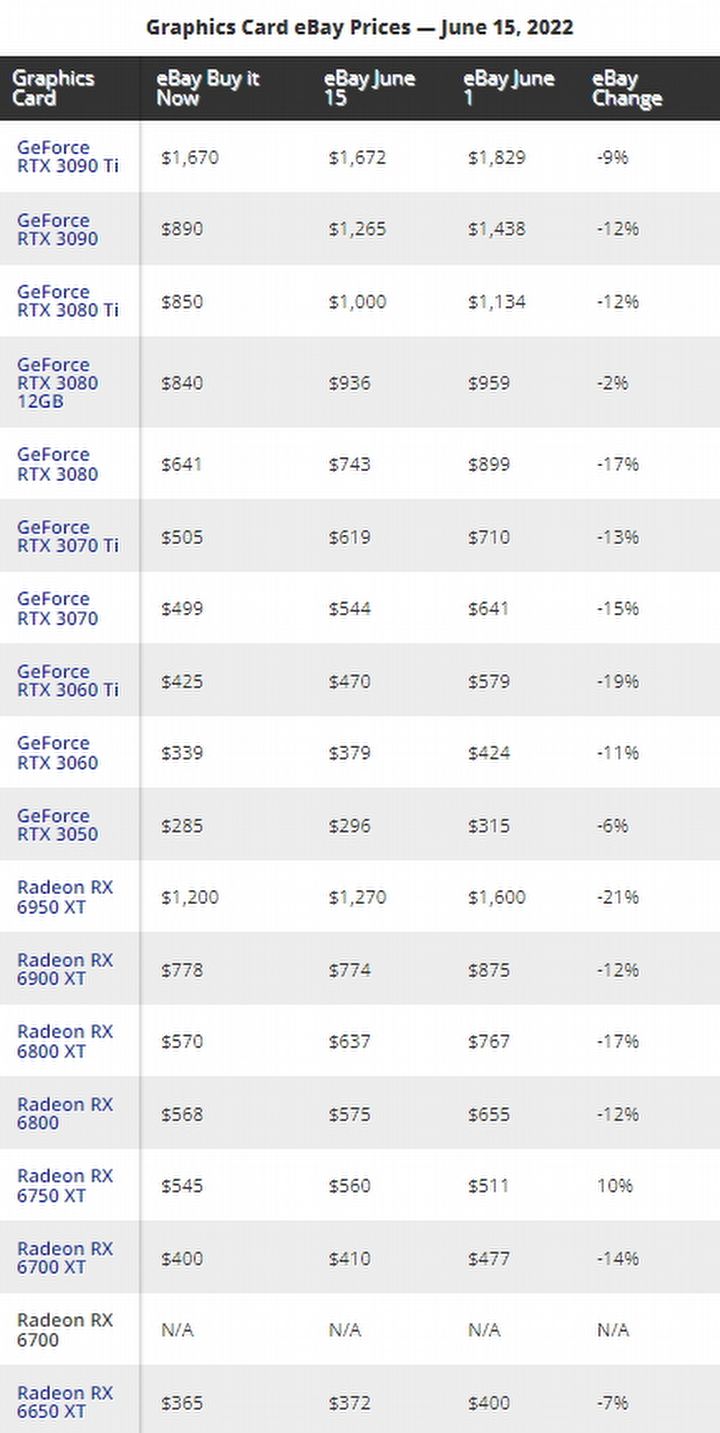Click the eBay June 15 column header

(x=369, y=88)
